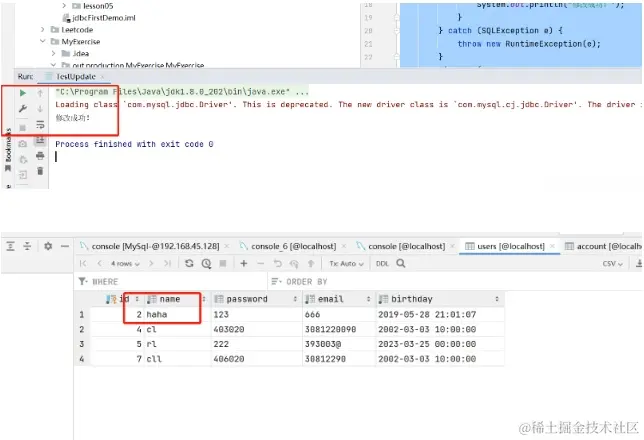Open database panel settings gear
This screenshot has height=440, width=644.
48,246
